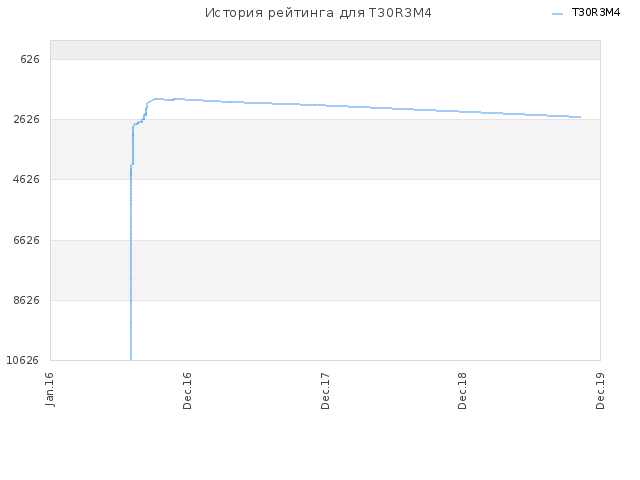
Task: Click the rating line above Dec.18
Action: point(462,111)
